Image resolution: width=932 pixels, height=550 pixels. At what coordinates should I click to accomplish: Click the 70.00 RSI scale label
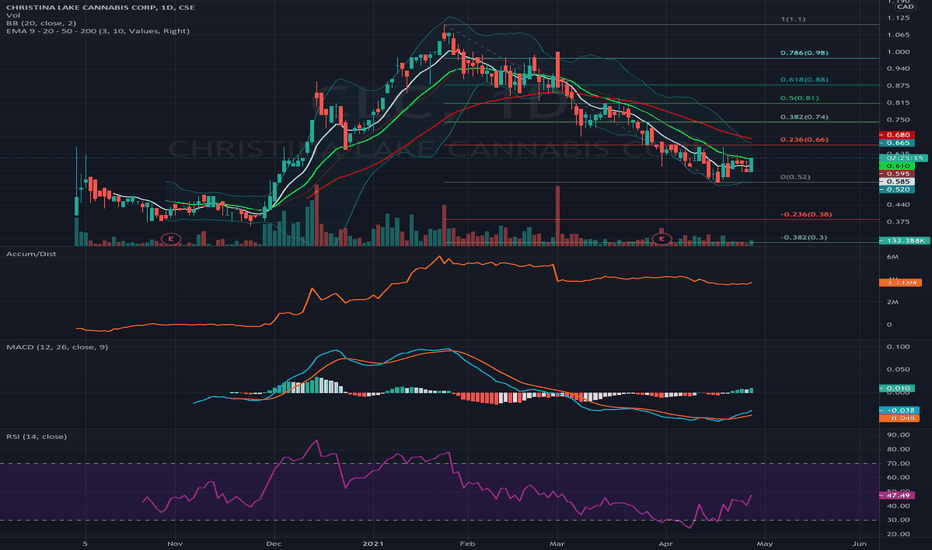tap(898, 463)
